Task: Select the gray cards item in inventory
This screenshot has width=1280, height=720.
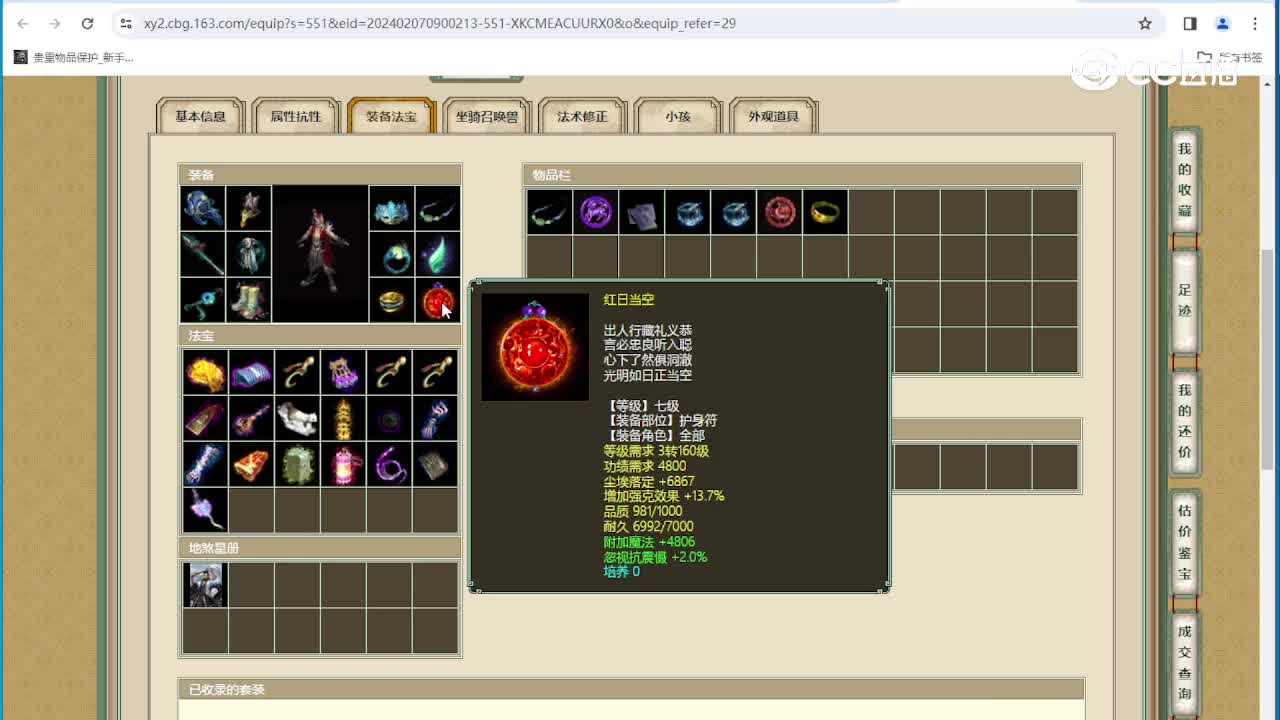Action: pyautogui.click(x=642, y=212)
